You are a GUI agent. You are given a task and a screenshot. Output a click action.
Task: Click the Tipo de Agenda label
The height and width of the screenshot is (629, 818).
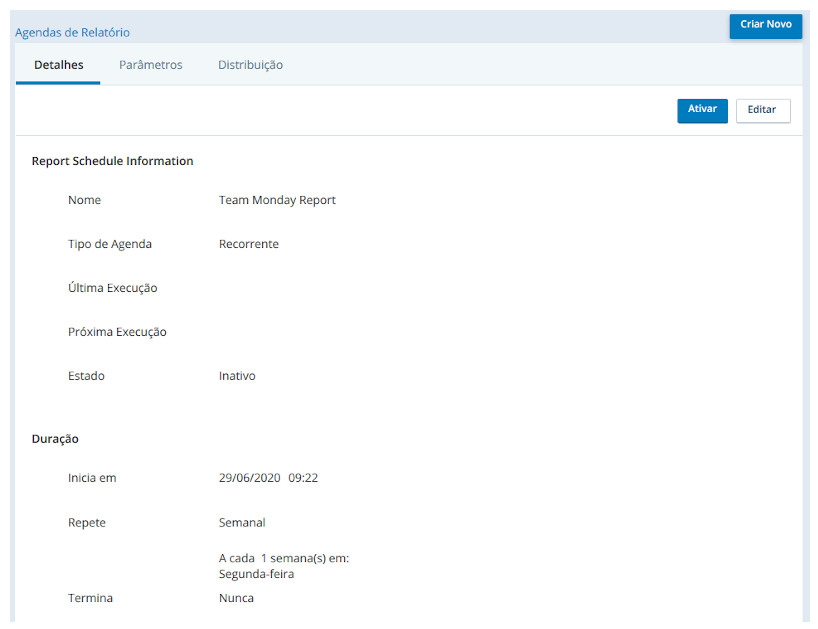pyautogui.click(x=110, y=244)
